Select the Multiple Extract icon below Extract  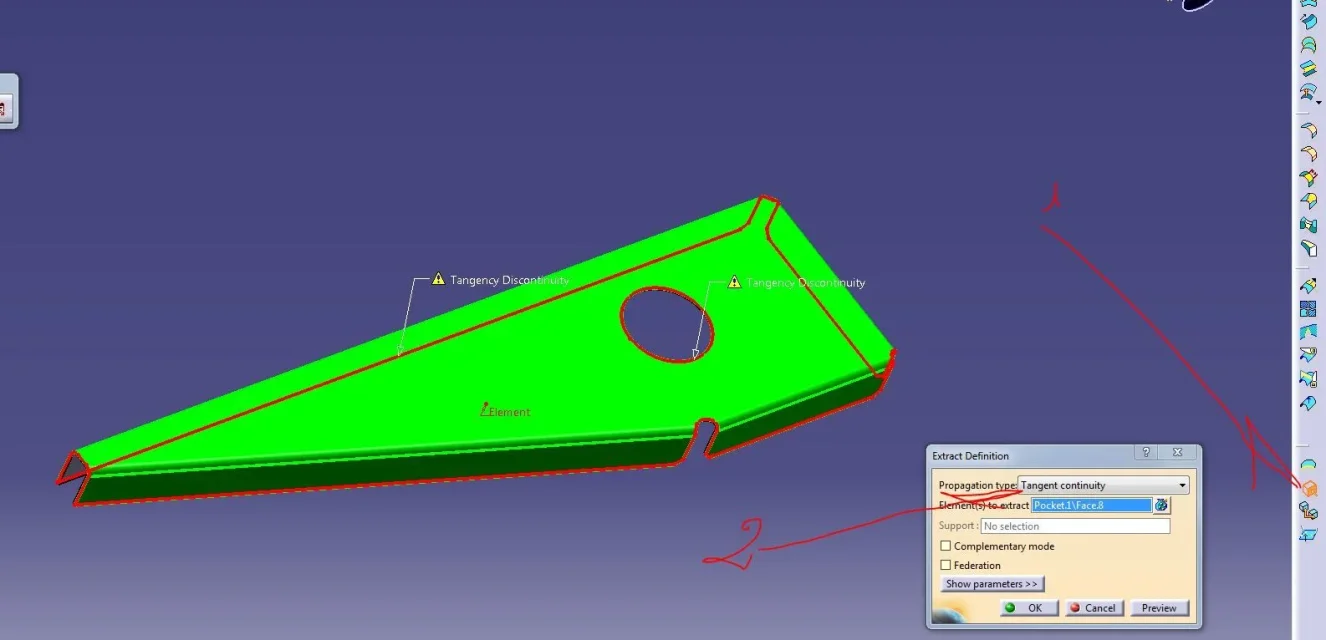1308,511
